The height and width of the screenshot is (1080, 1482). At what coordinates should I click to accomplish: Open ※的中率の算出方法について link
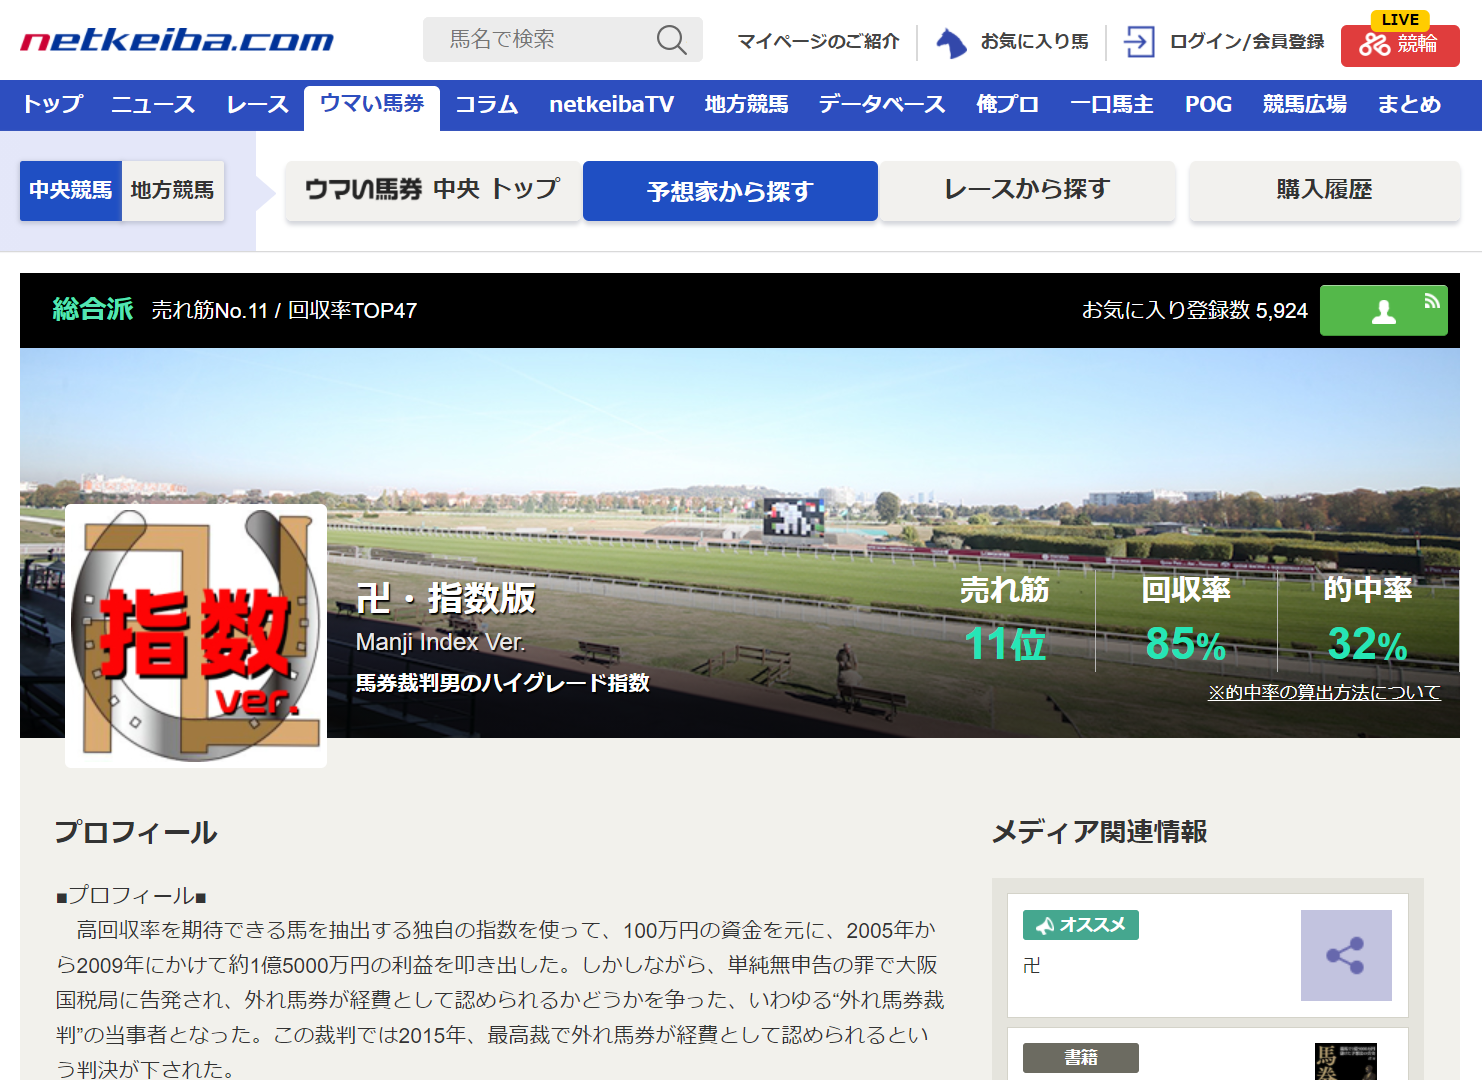pos(1324,692)
